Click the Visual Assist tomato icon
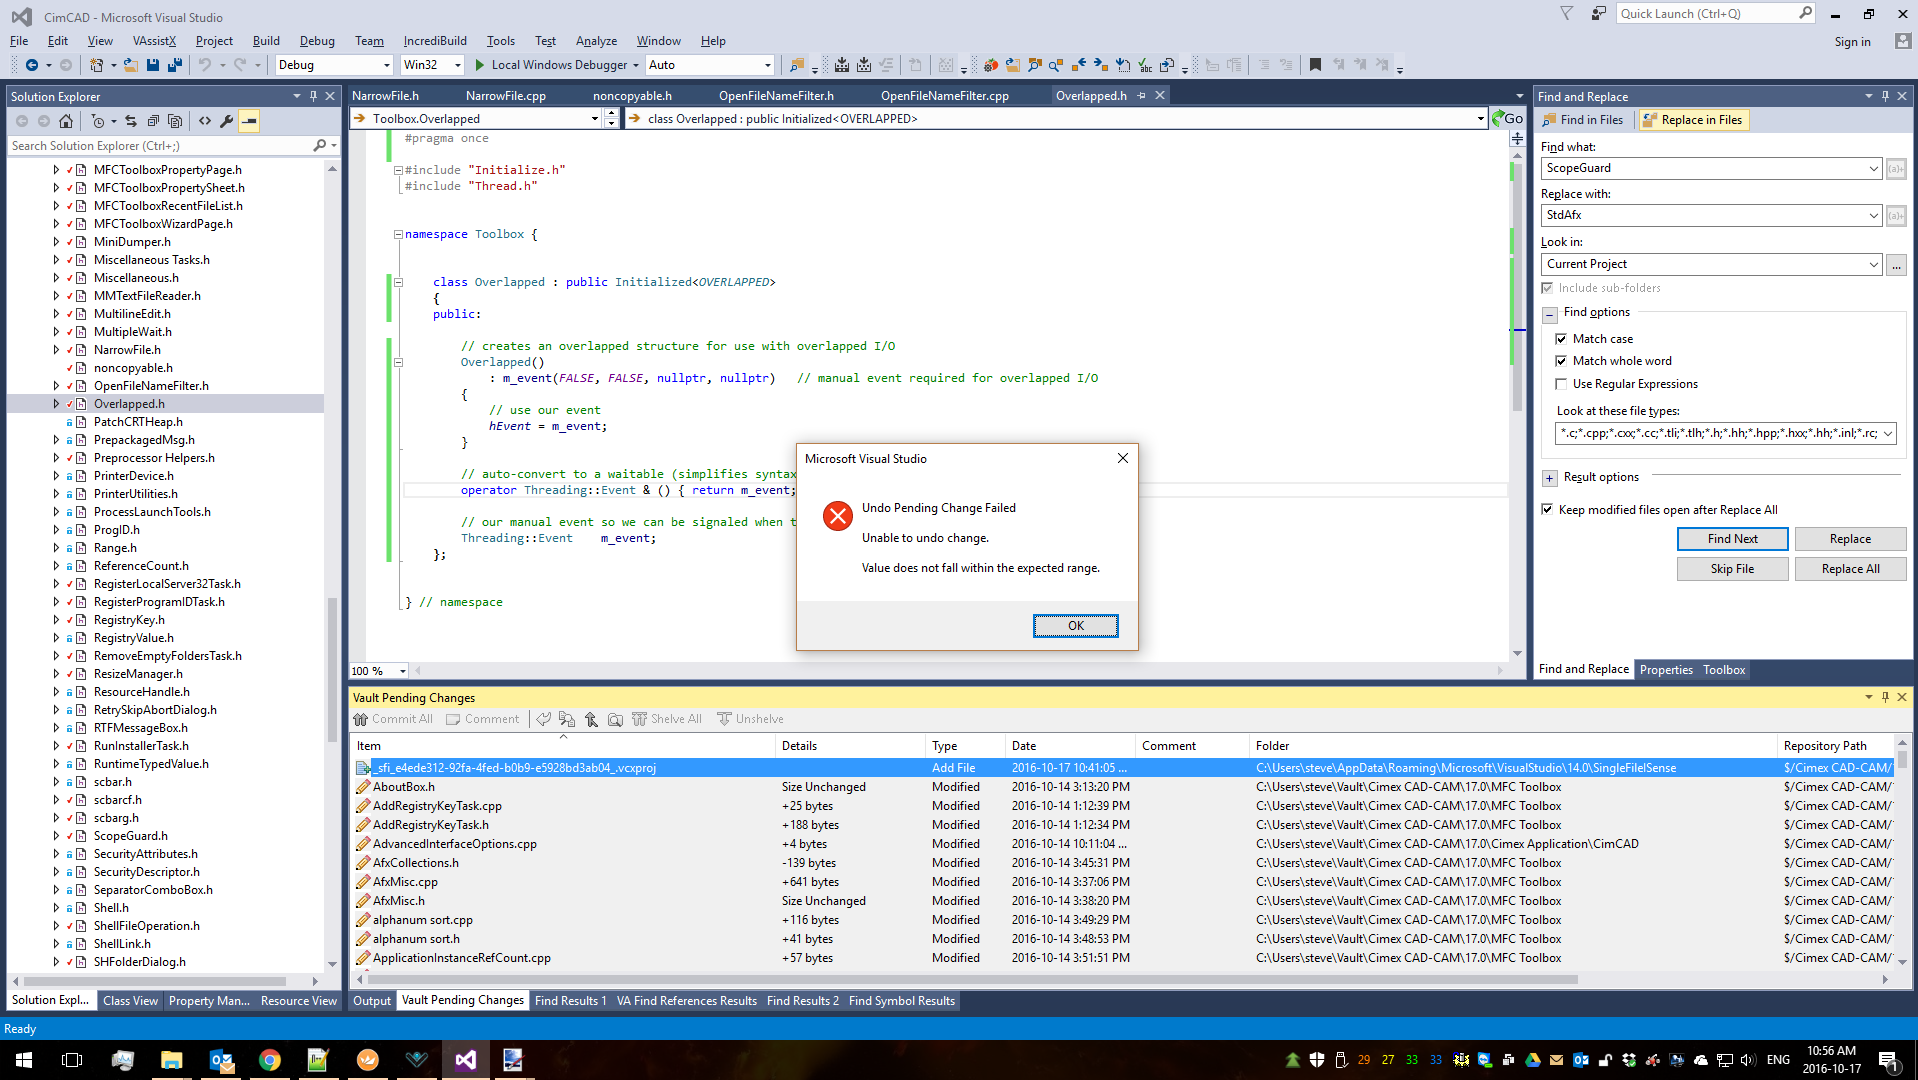 tap(990, 65)
